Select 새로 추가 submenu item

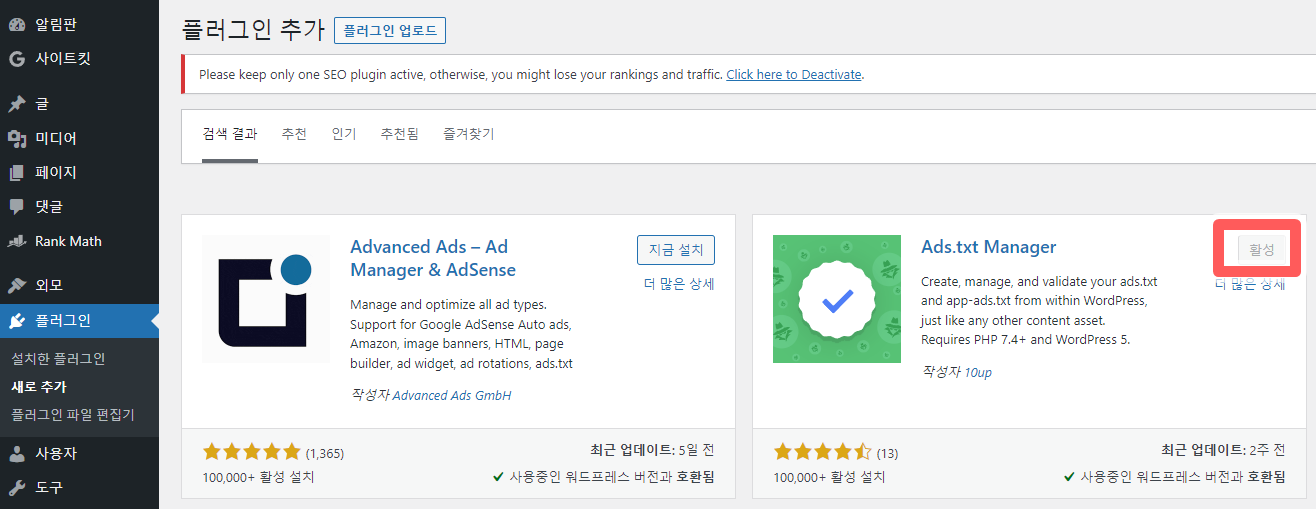(39, 387)
